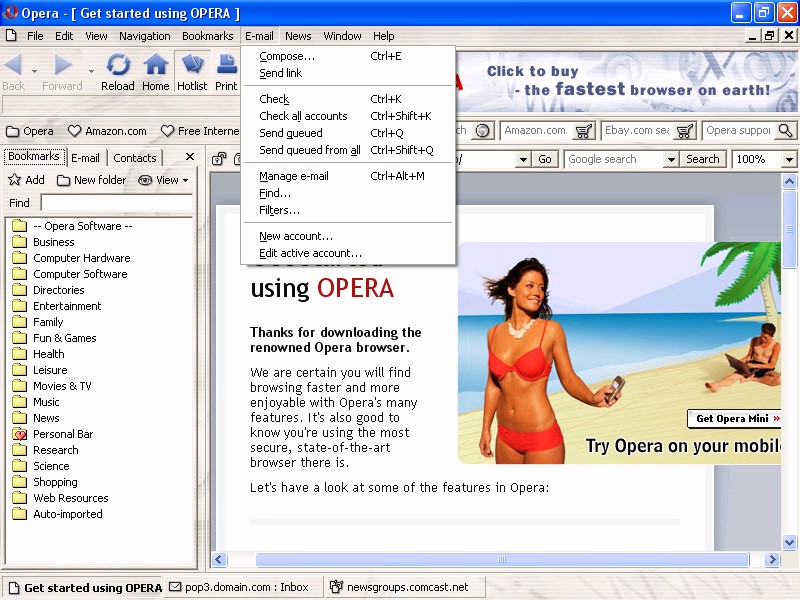Viewport: 800px width, 600px height.
Task: Open the Entertainment bookmarks folder
Action: (x=57, y=306)
